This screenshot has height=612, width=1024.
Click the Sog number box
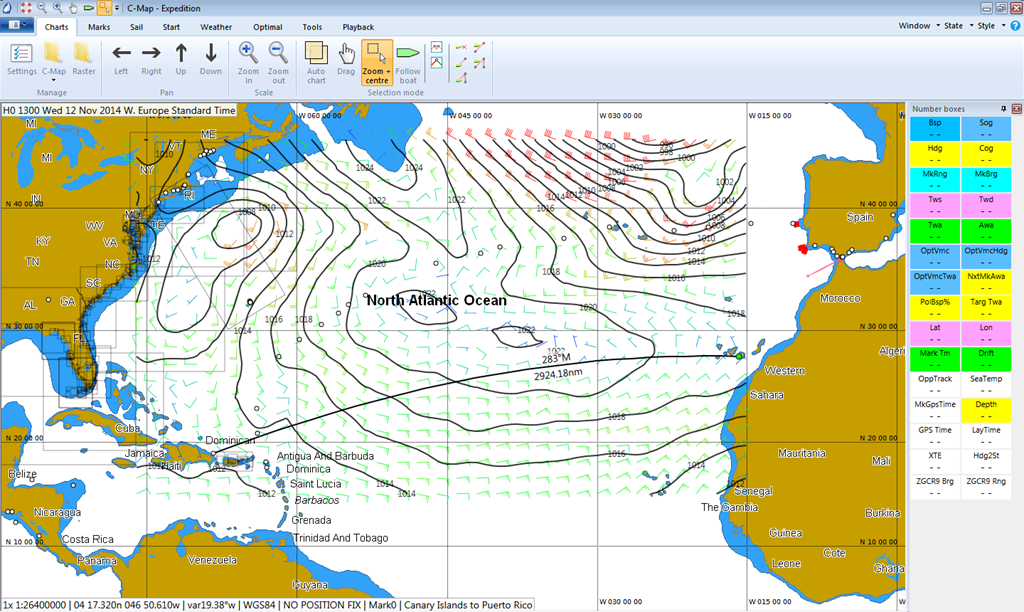[986, 128]
